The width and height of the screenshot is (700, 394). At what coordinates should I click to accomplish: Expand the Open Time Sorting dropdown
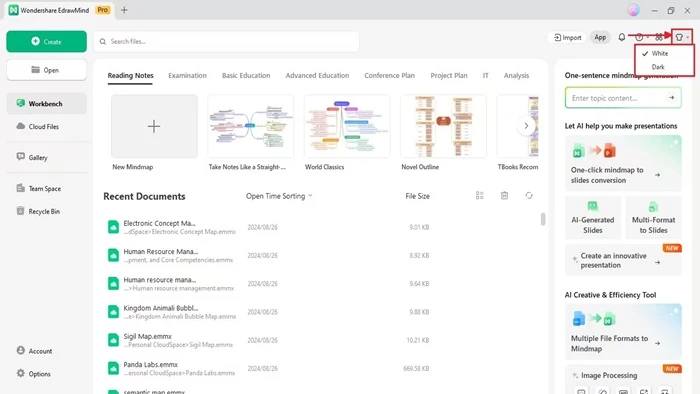point(279,196)
